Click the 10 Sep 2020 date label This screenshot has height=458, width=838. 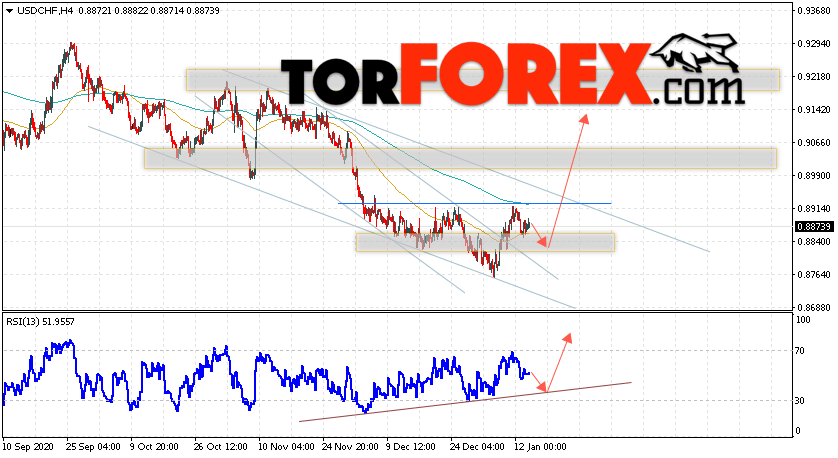click(28, 446)
